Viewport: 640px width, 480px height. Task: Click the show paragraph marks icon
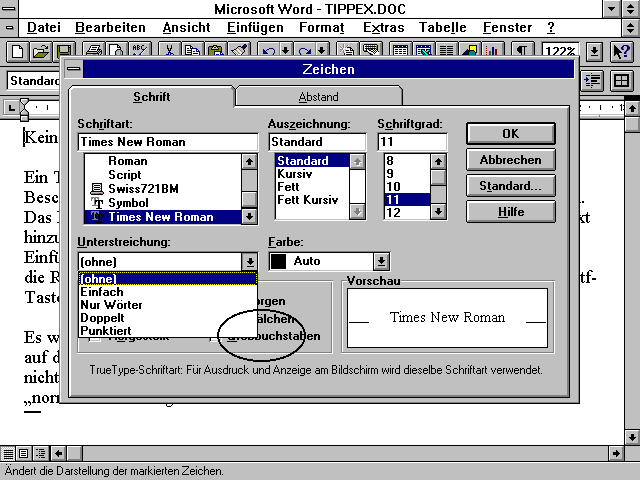click(x=524, y=51)
